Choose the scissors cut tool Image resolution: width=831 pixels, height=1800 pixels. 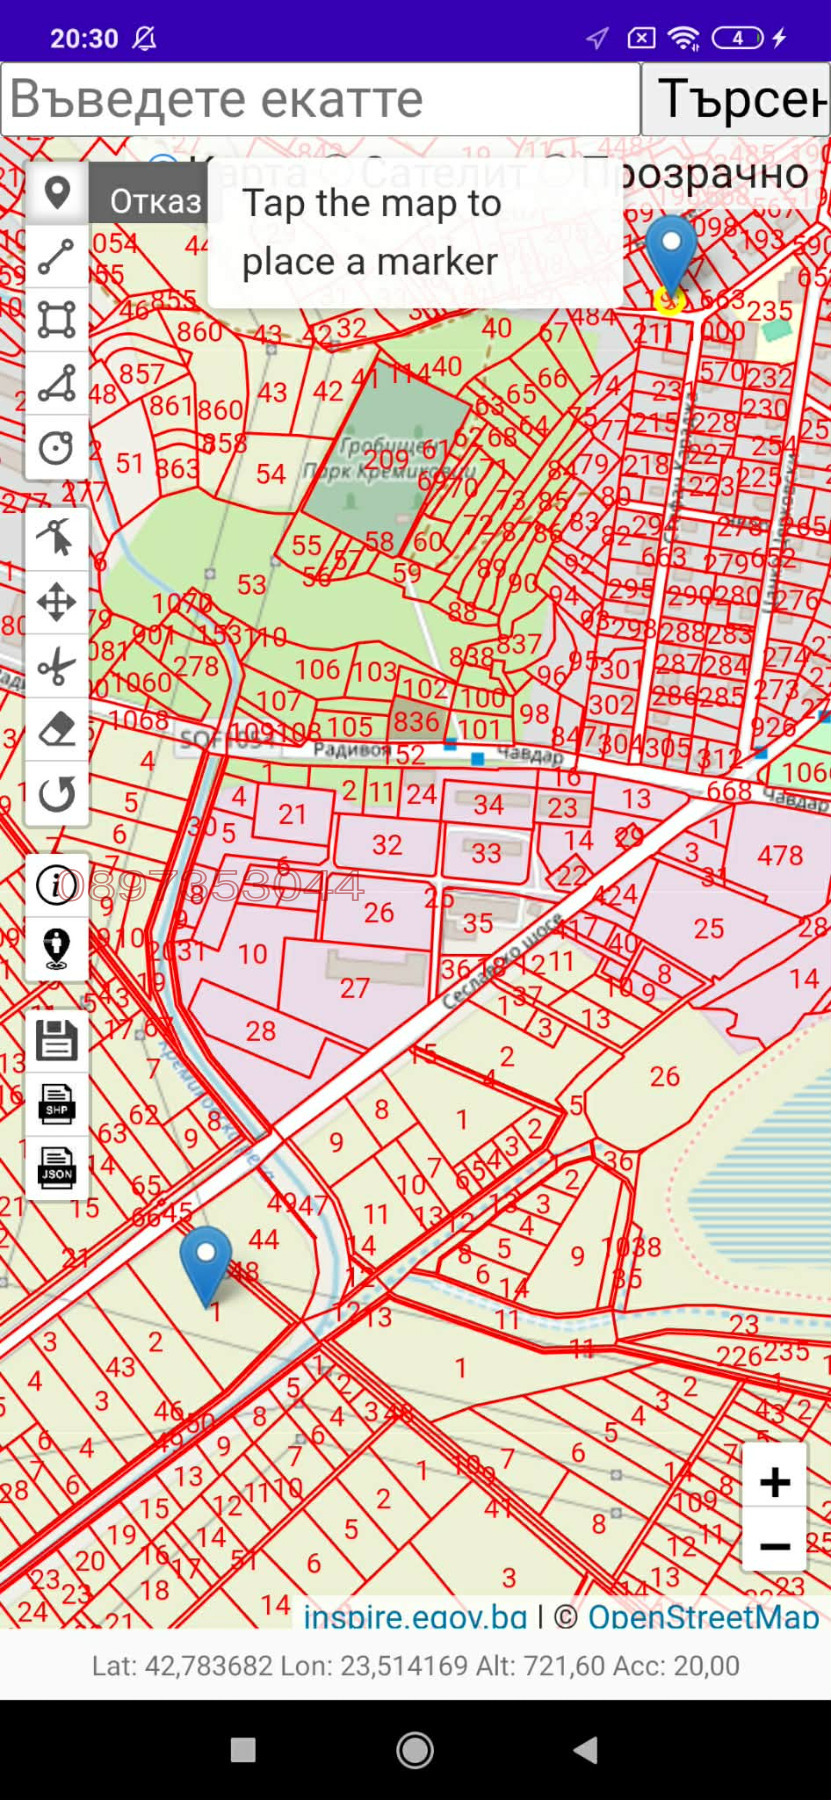(57, 666)
